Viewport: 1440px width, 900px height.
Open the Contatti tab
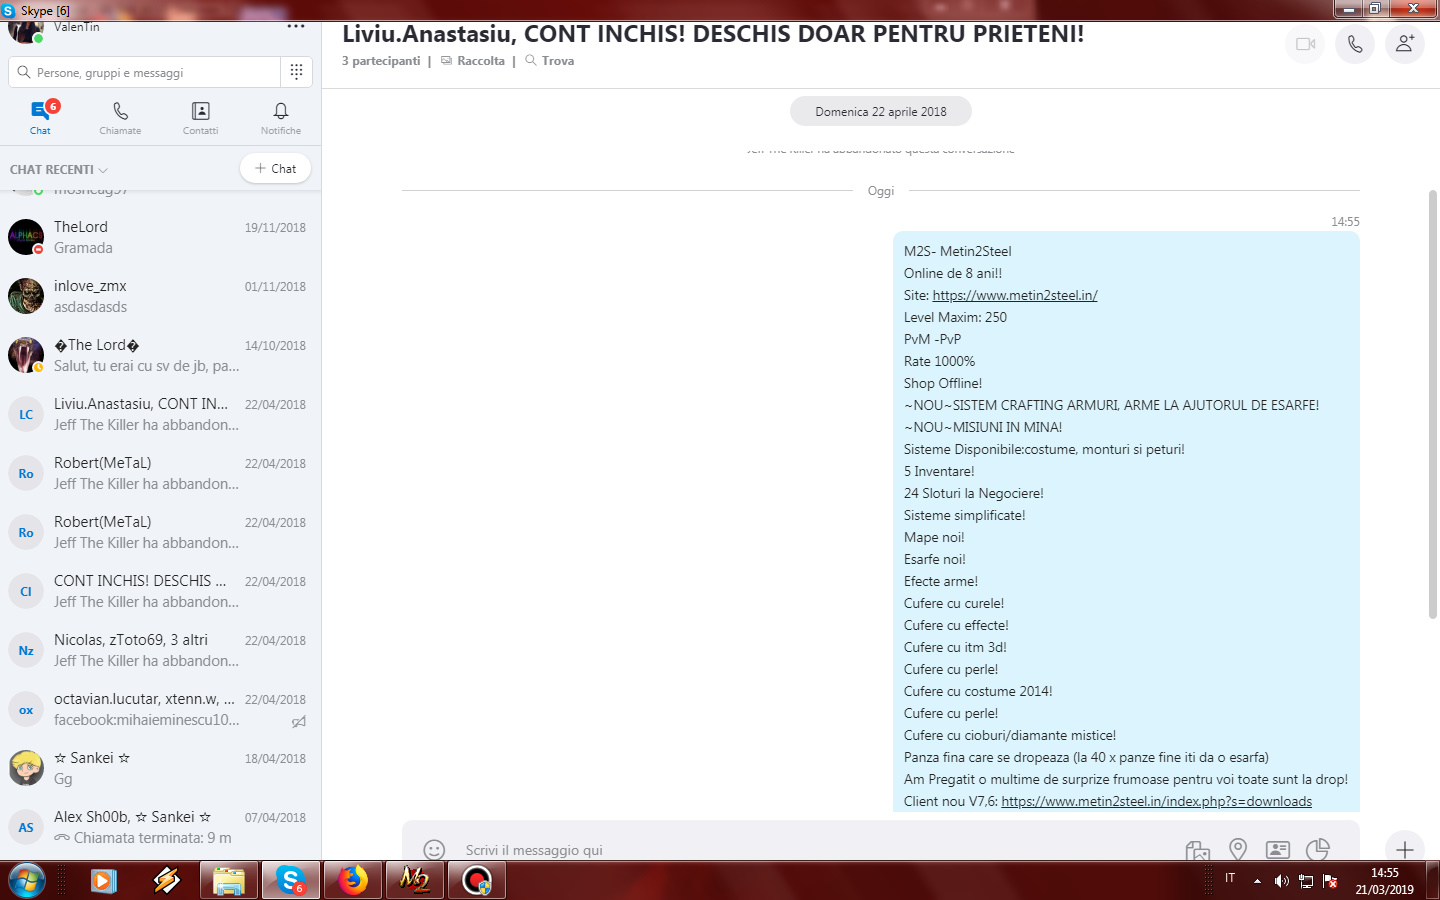200,117
